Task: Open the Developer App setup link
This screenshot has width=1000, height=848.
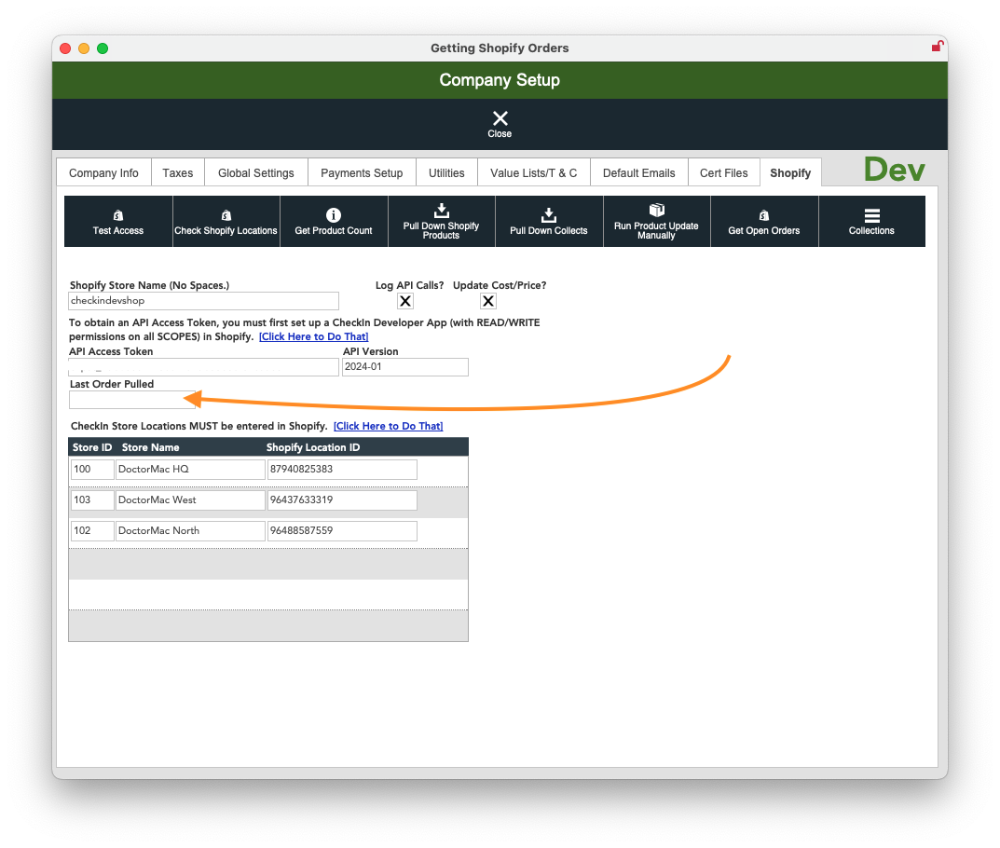Action: 313,336
